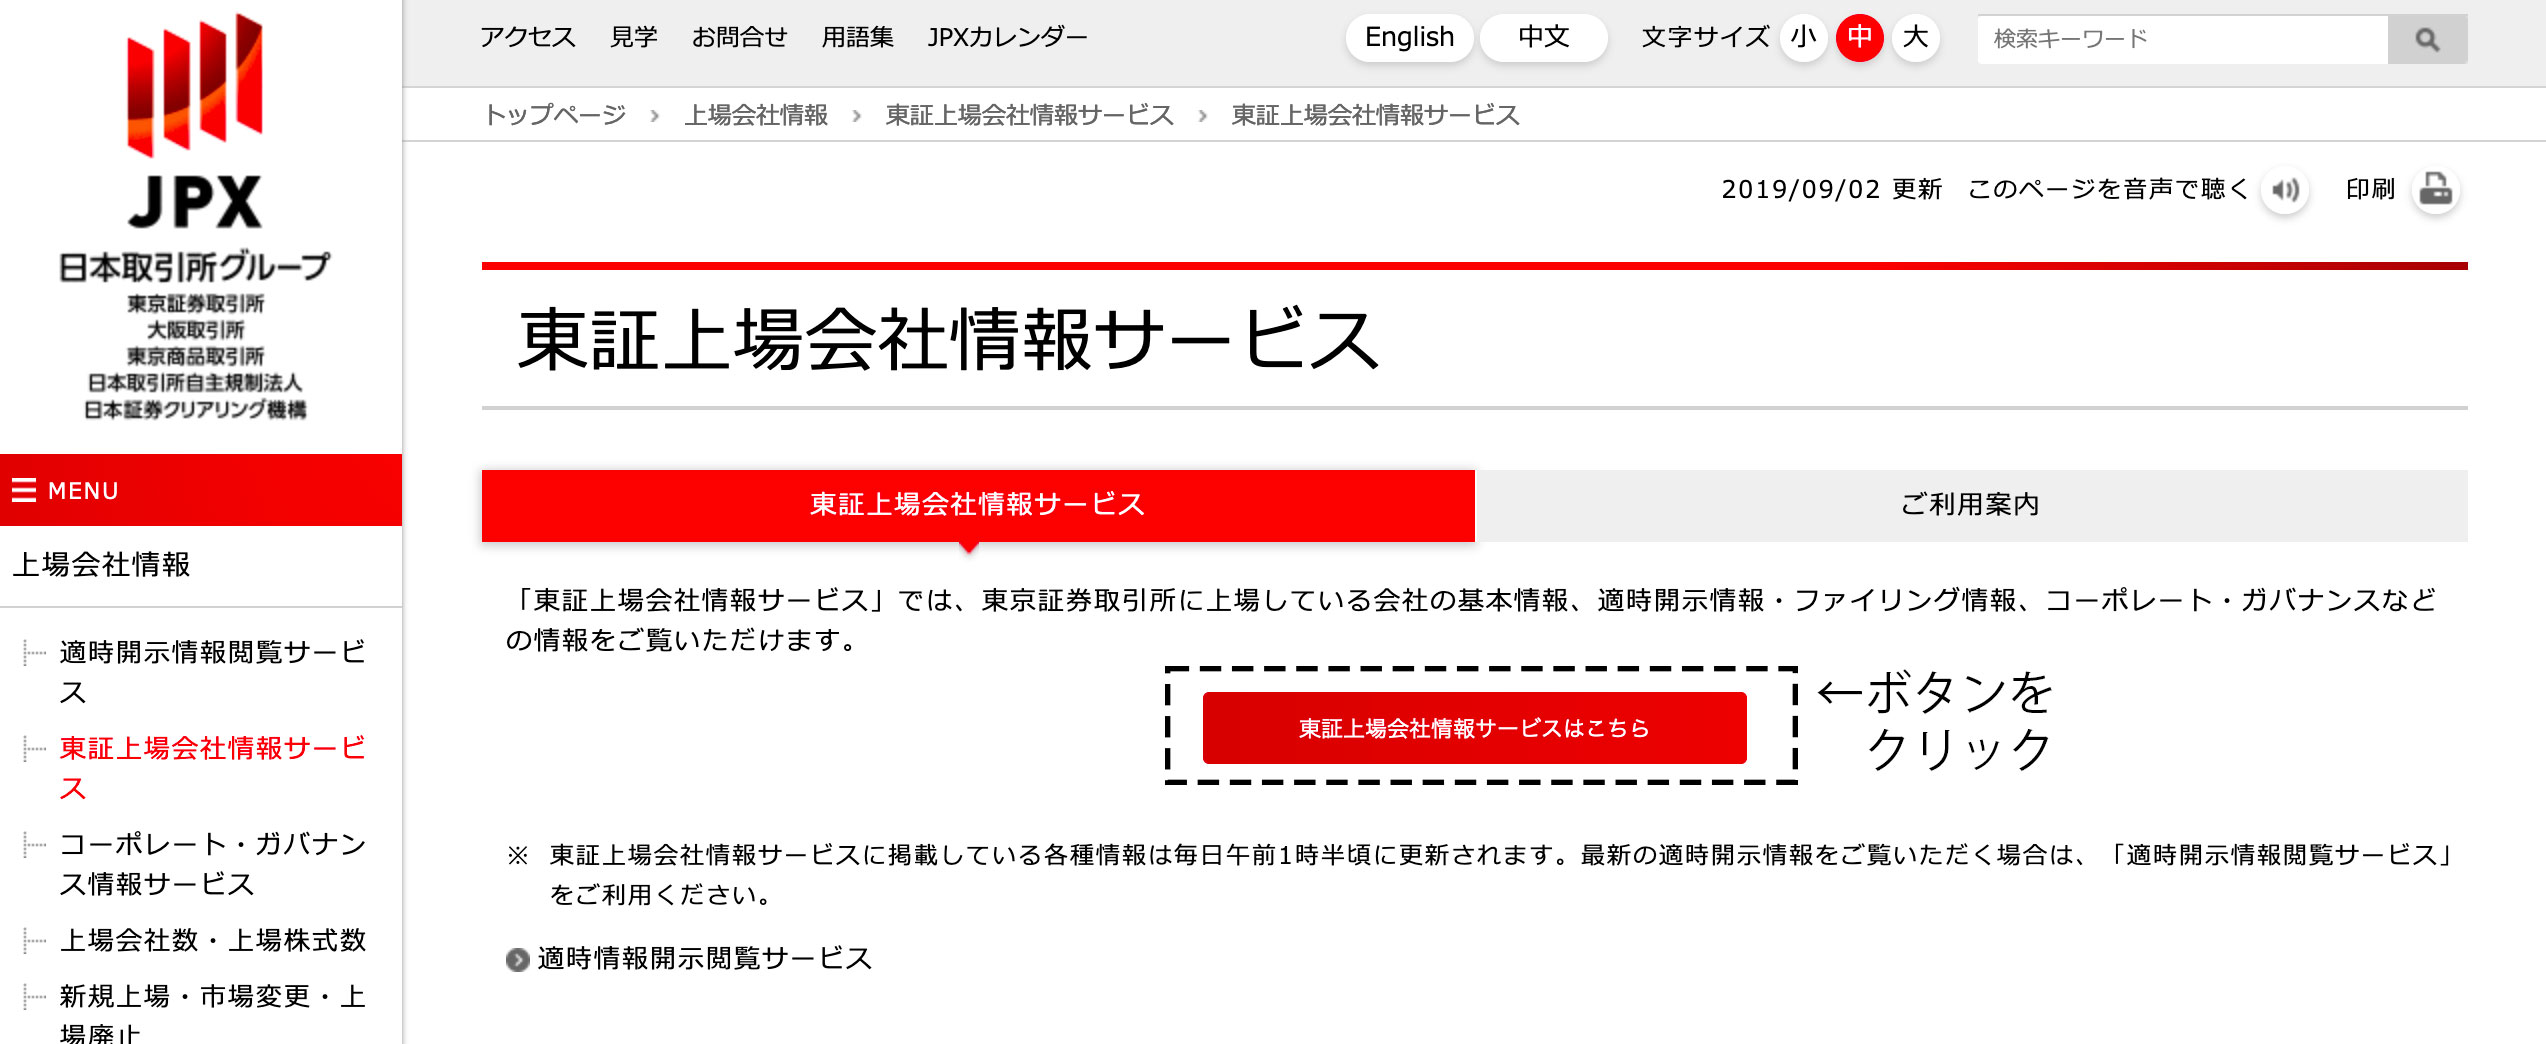
Task: Select medium font size 中
Action: pos(1860,38)
